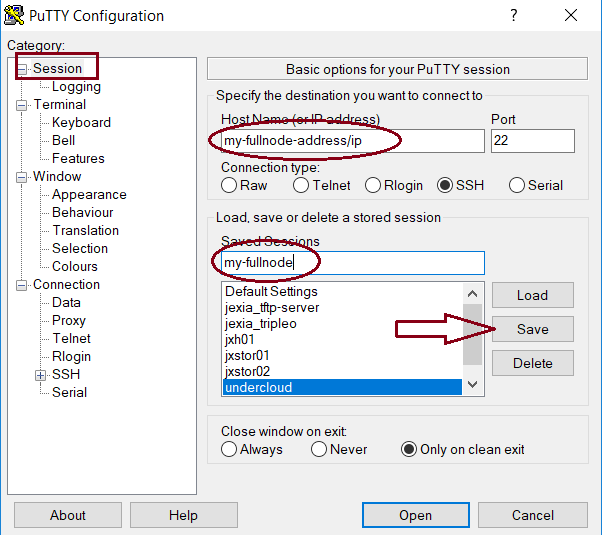This screenshot has width=602, height=535.
Task: Cancel the PuTTY configuration dialog
Action: (533, 515)
